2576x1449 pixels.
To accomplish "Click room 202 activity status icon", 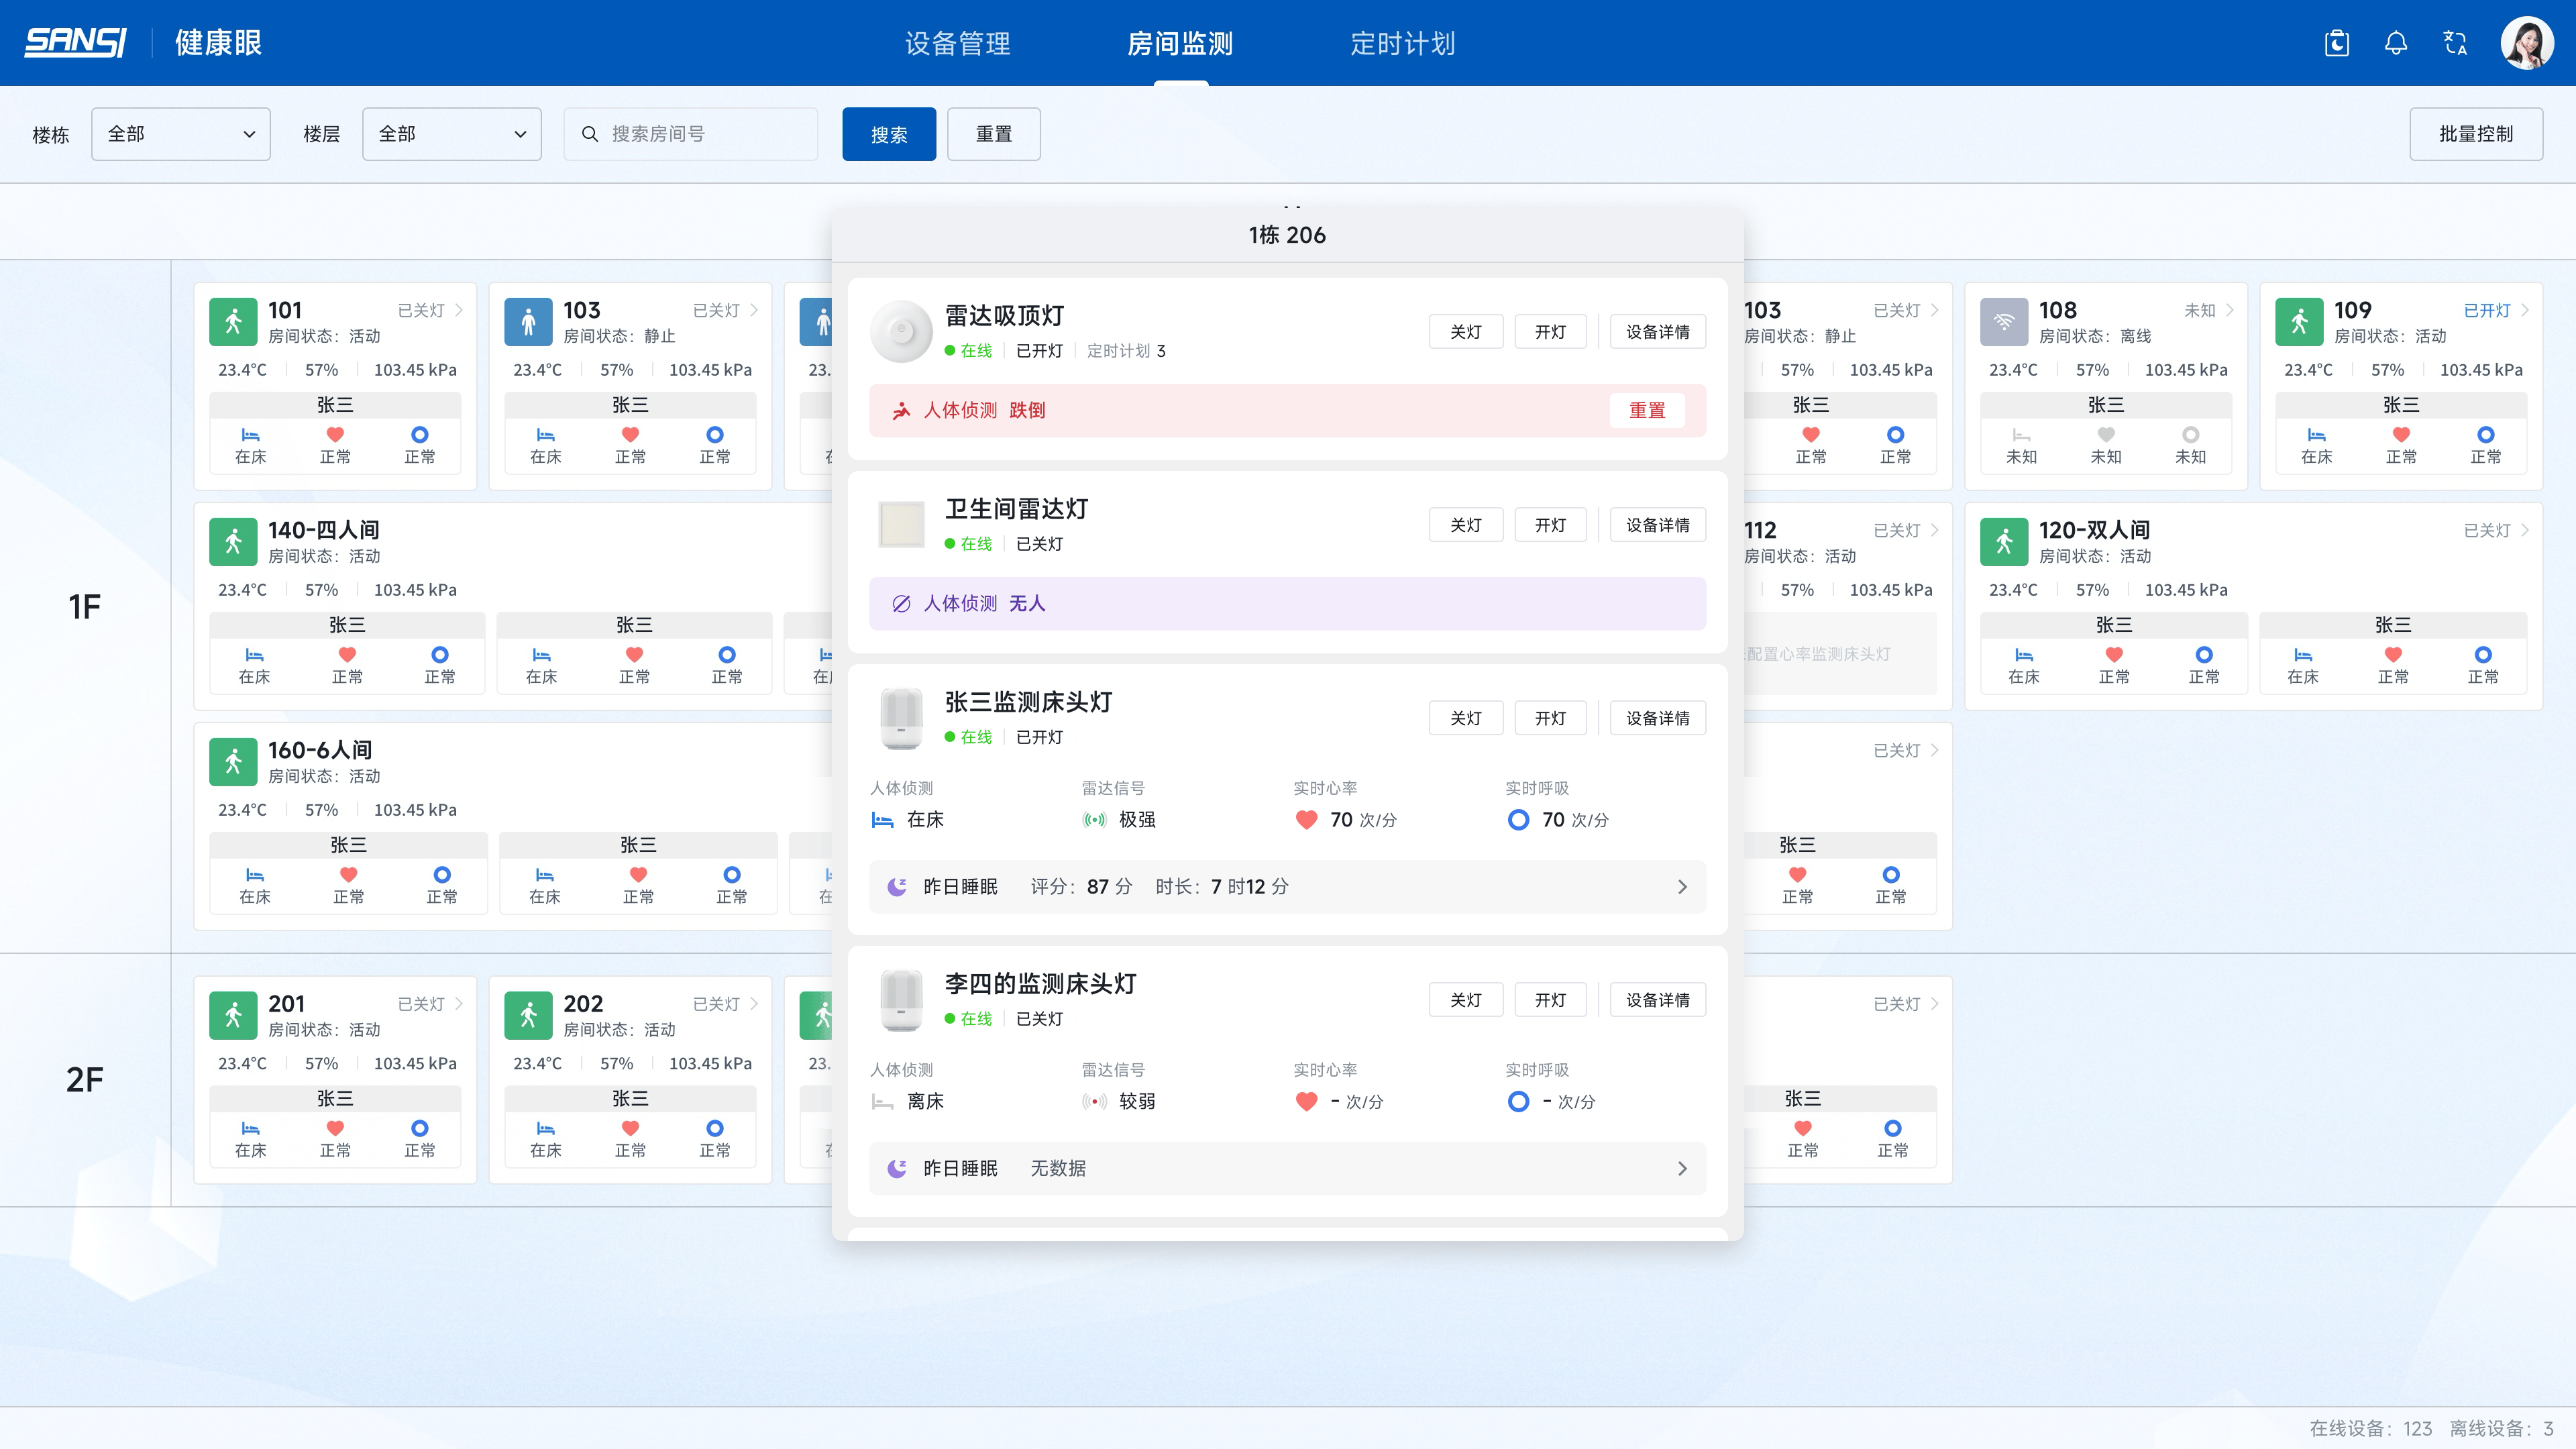I will click(x=528, y=1016).
